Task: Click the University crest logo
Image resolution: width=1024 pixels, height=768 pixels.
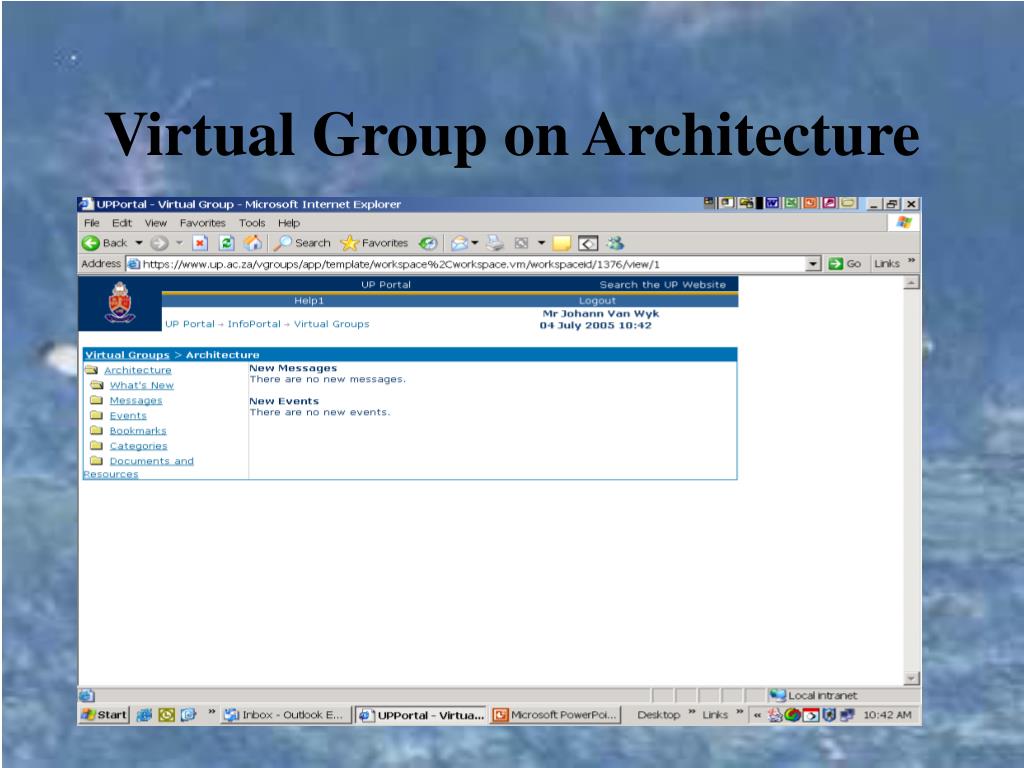Action: point(120,302)
